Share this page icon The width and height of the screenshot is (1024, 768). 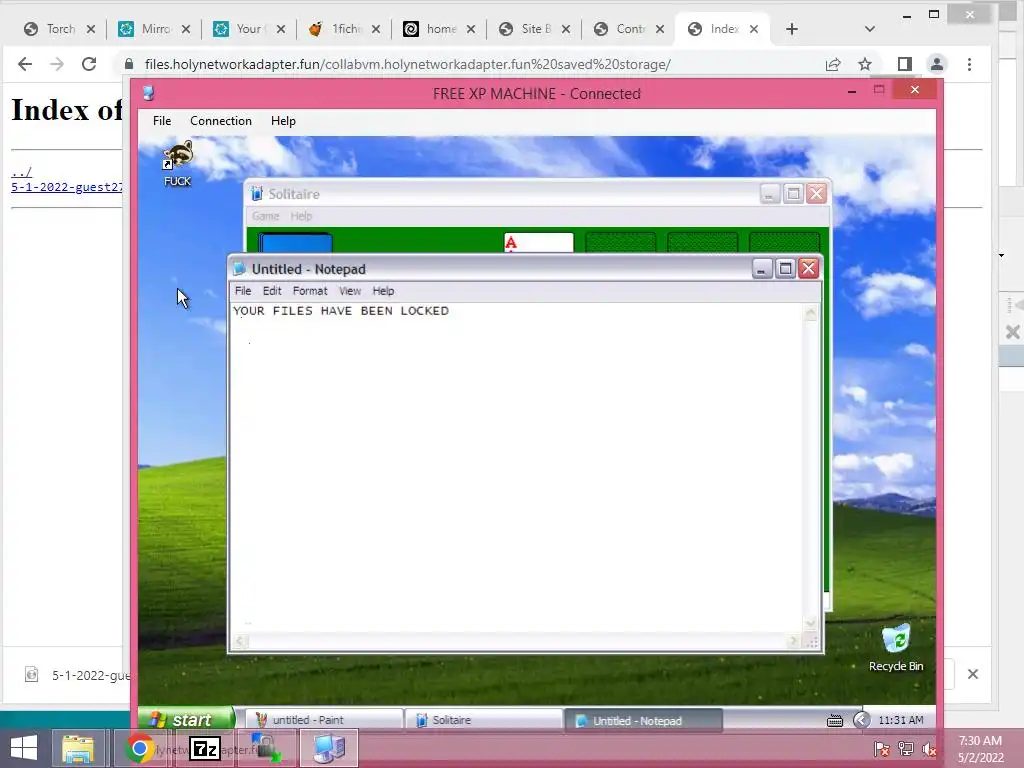(x=833, y=64)
